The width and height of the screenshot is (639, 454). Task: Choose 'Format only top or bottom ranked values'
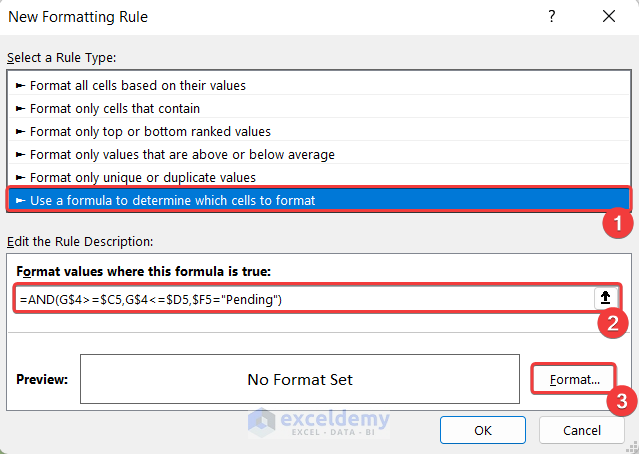pos(150,131)
